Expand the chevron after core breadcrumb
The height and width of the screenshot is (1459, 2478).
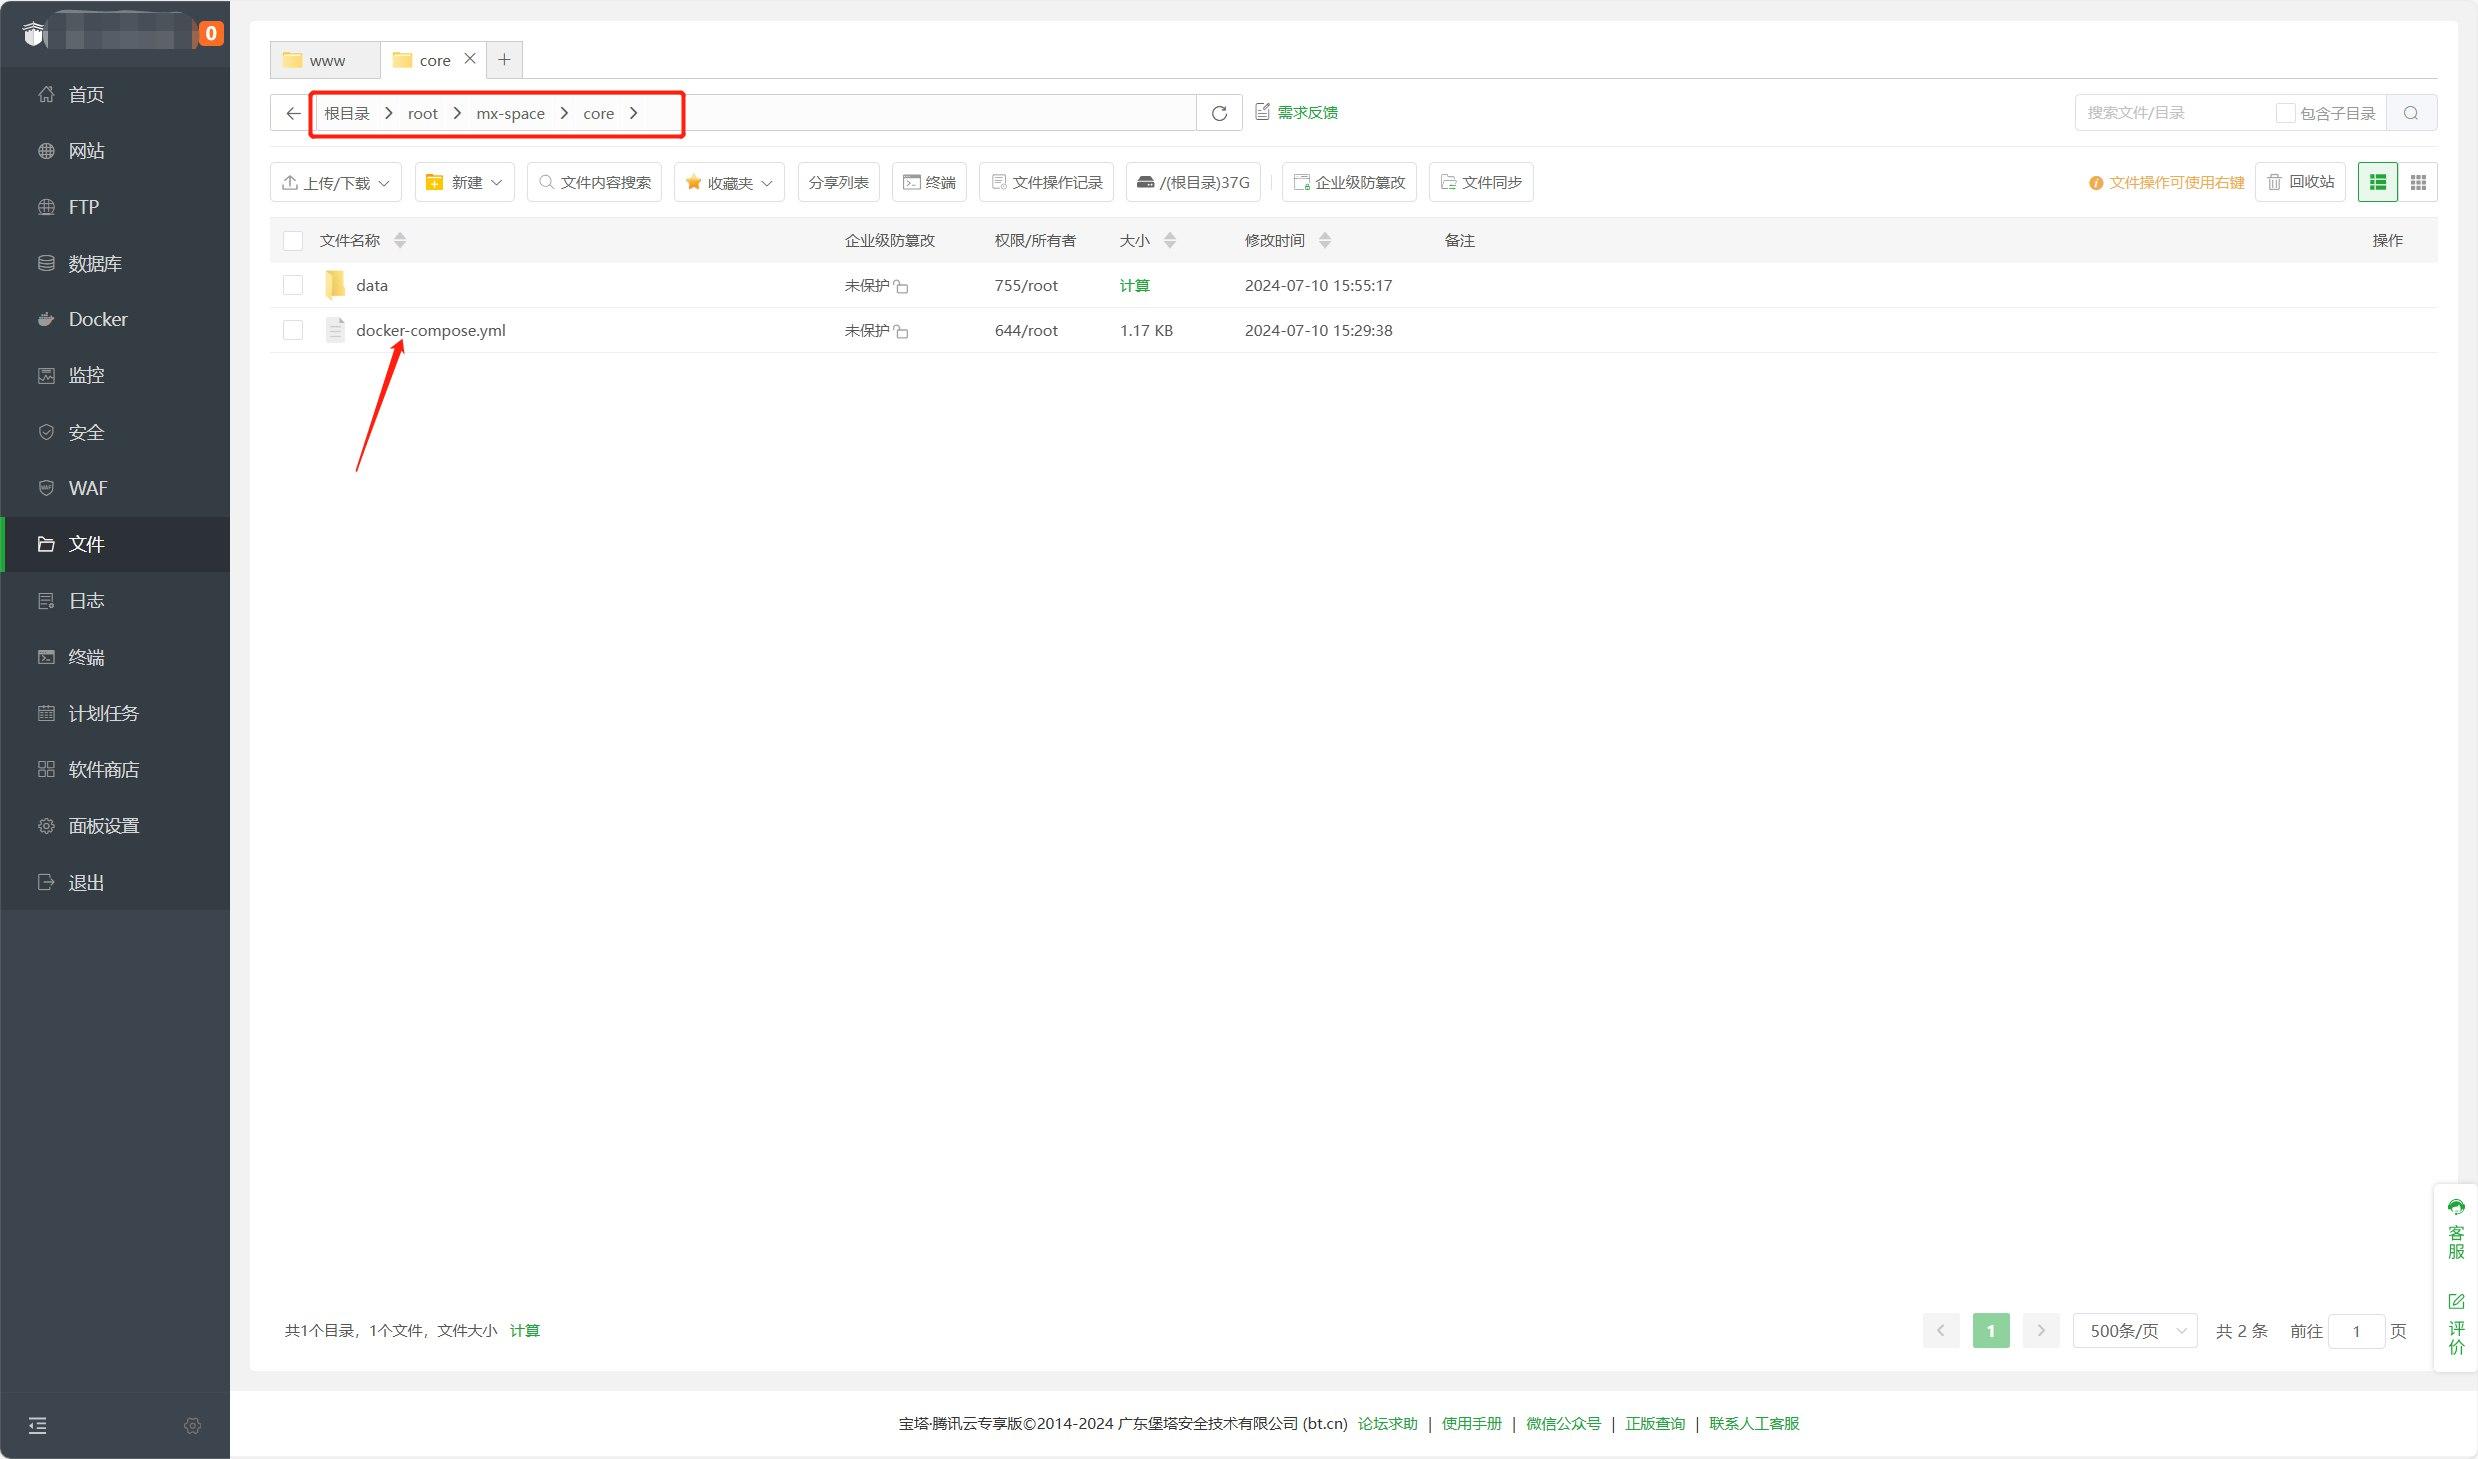click(x=633, y=113)
